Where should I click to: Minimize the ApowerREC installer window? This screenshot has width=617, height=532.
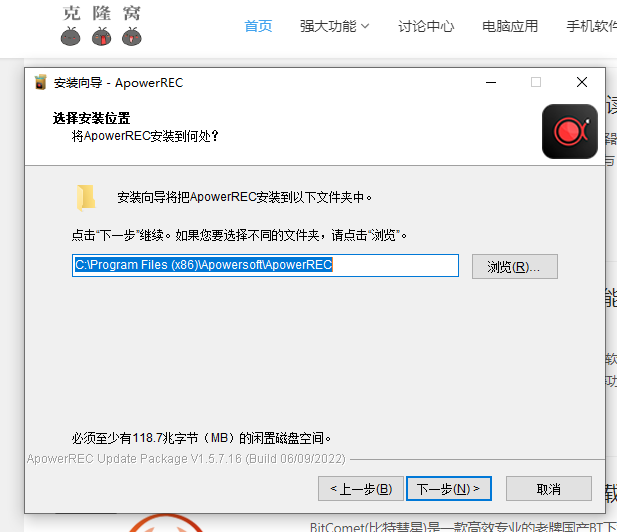click(x=491, y=82)
